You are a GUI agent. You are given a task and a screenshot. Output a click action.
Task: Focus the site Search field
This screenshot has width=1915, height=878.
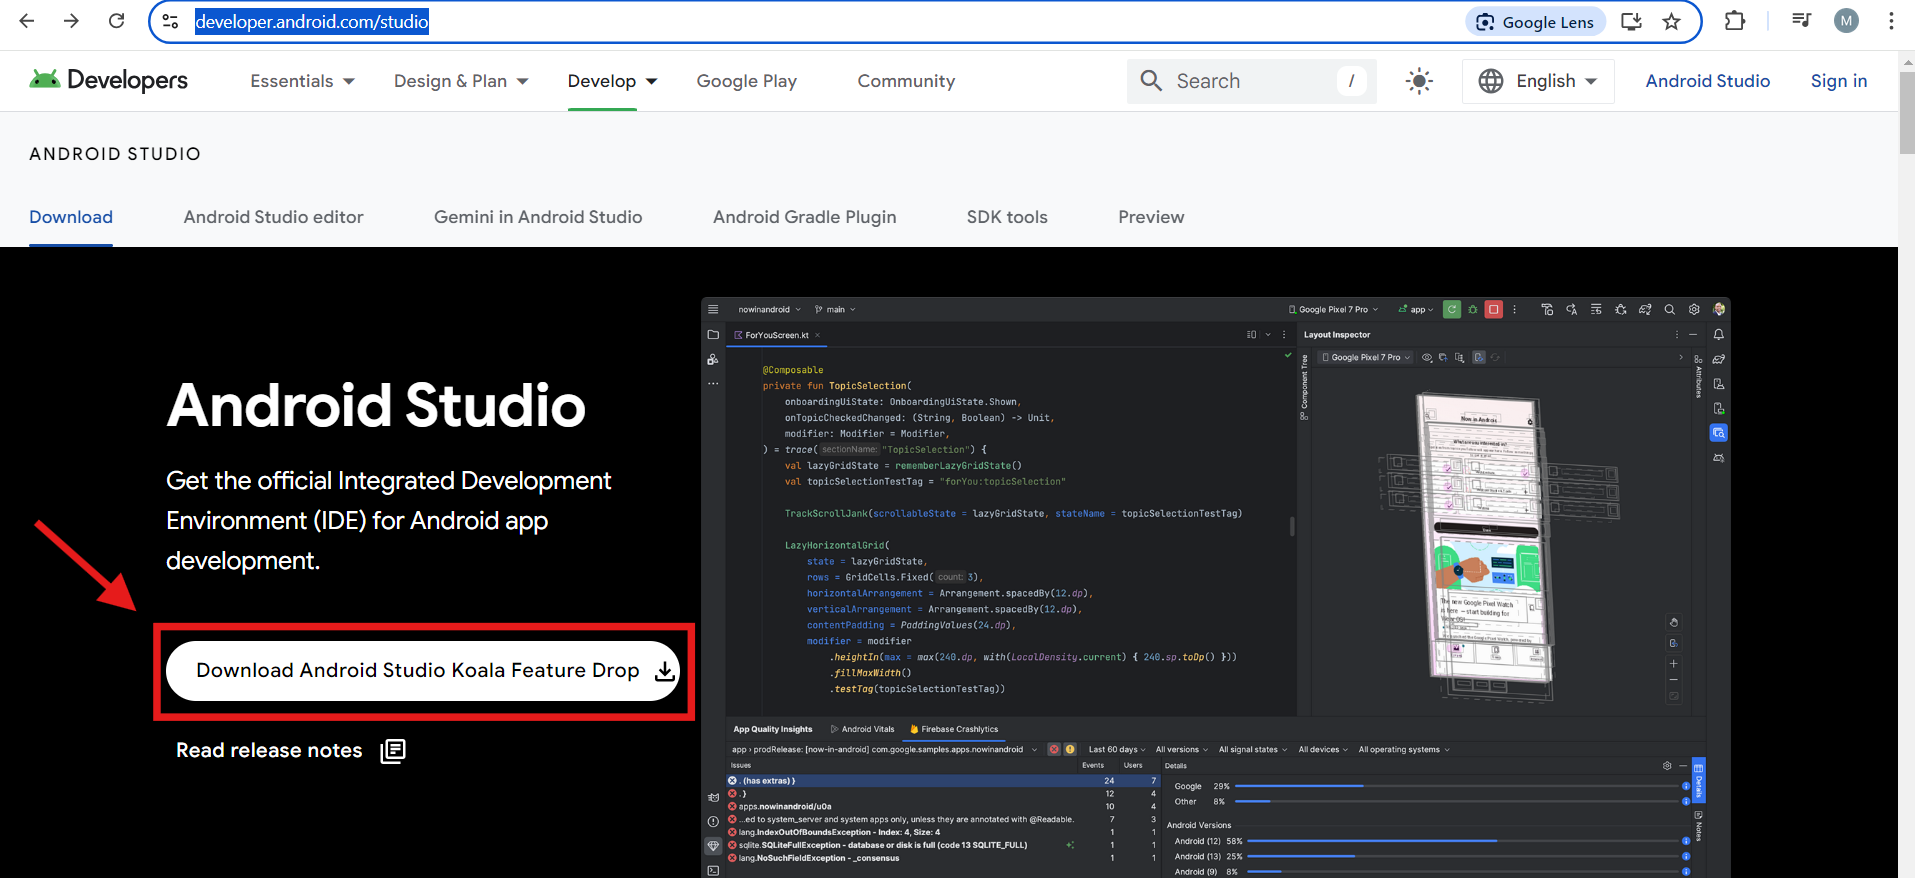pyautogui.click(x=1251, y=81)
